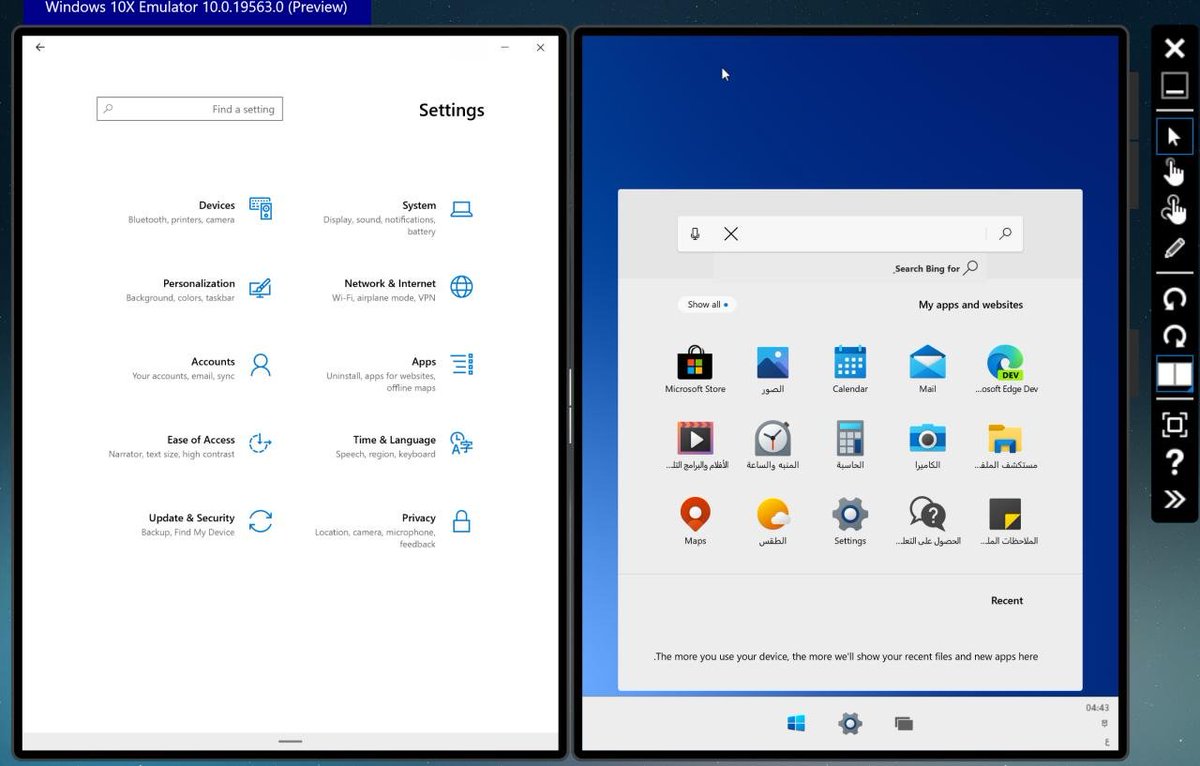
Task: Open Network & Internet settings
Action: tap(403, 289)
